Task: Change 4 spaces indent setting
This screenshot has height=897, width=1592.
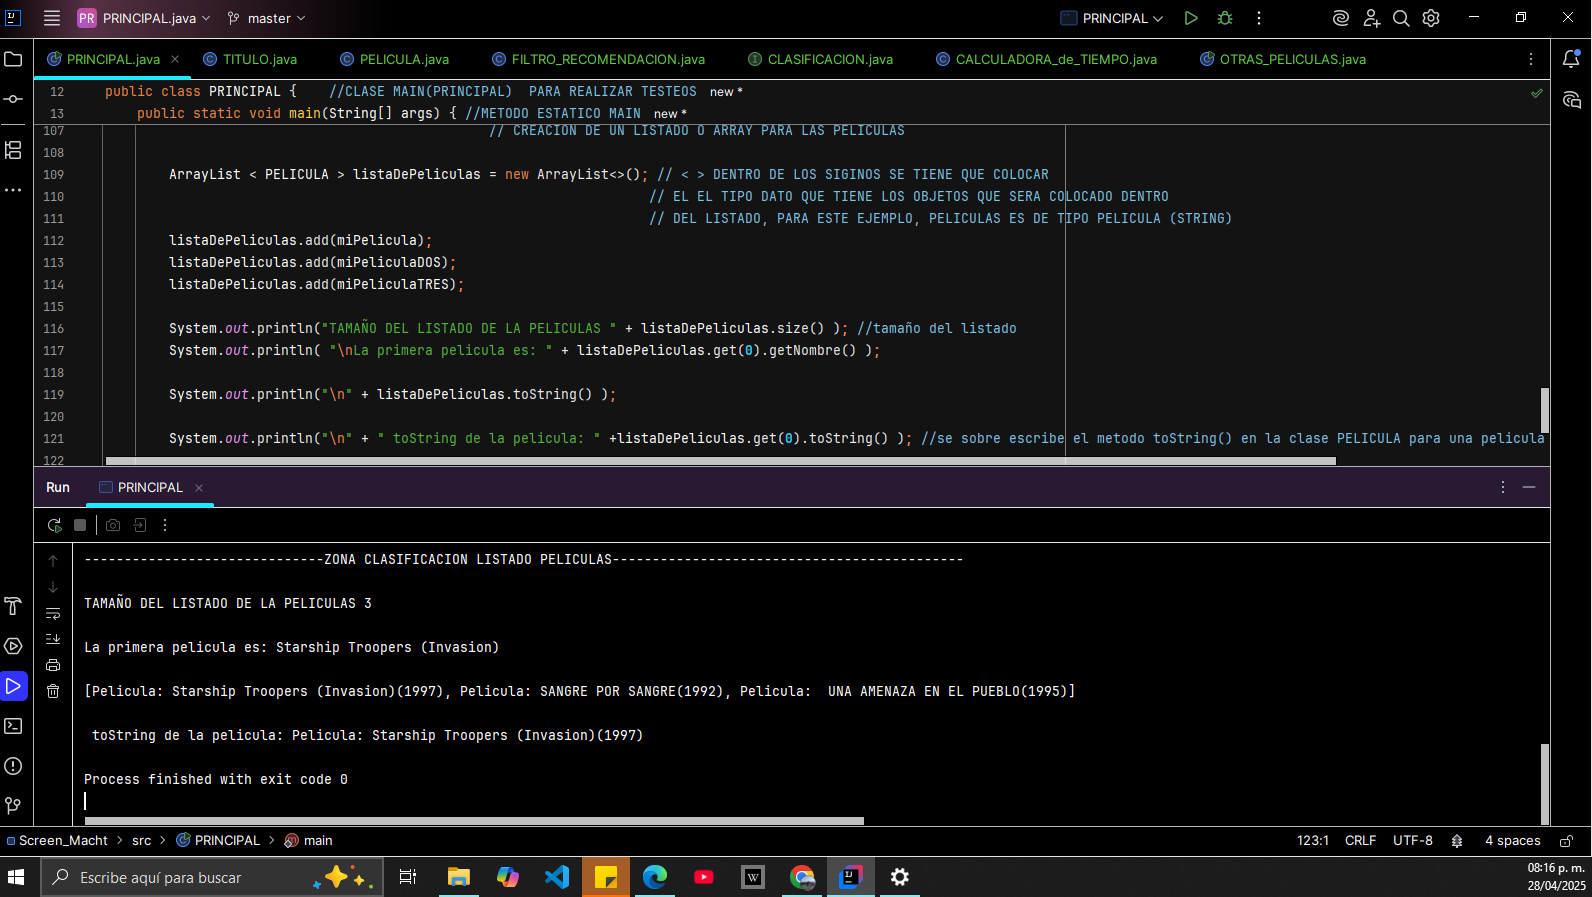Action: (x=1512, y=840)
